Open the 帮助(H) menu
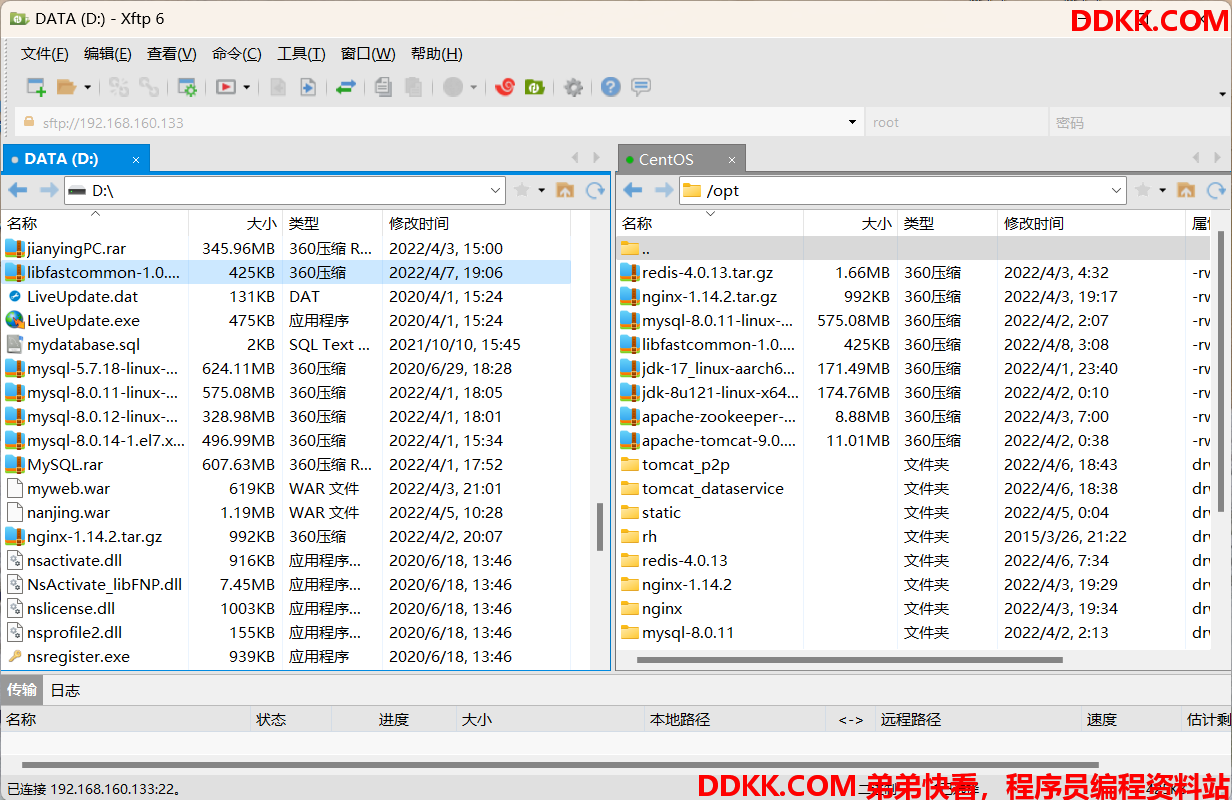 [x=437, y=54]
